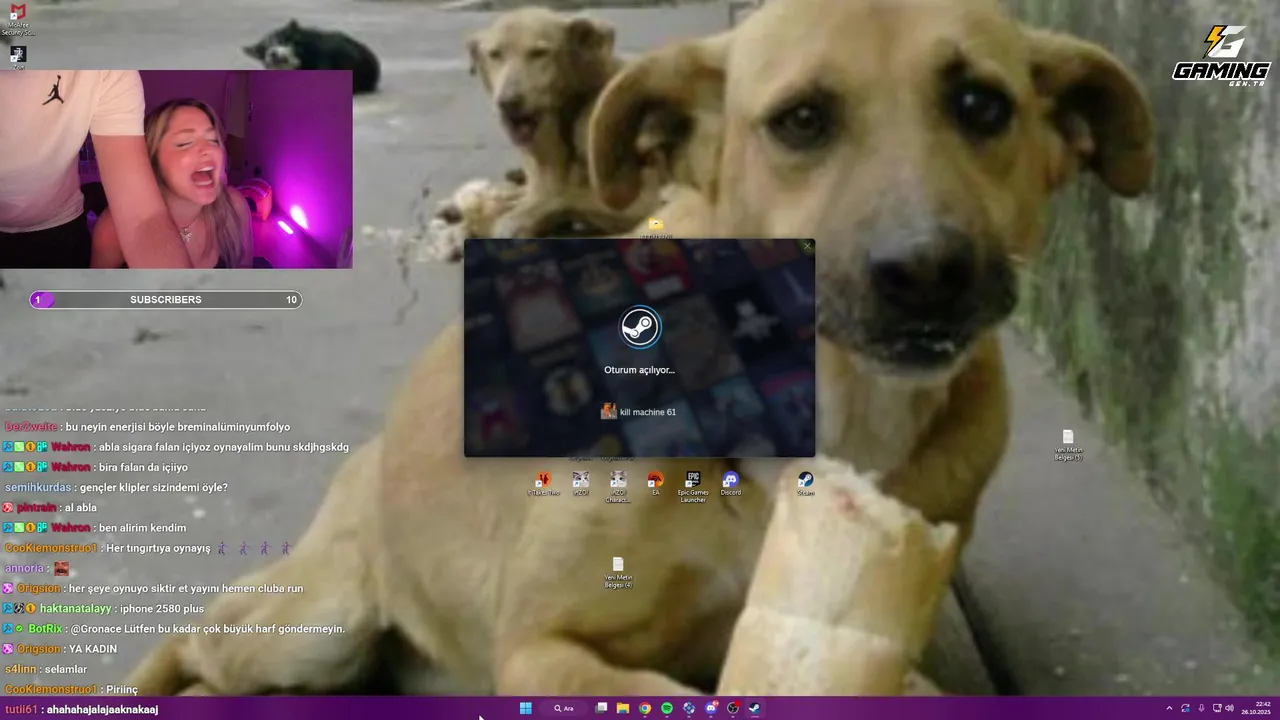Open the It Takes Two desktop shortcut
This screenshot has width=1280, height=720.
click(x=543, y=484)
